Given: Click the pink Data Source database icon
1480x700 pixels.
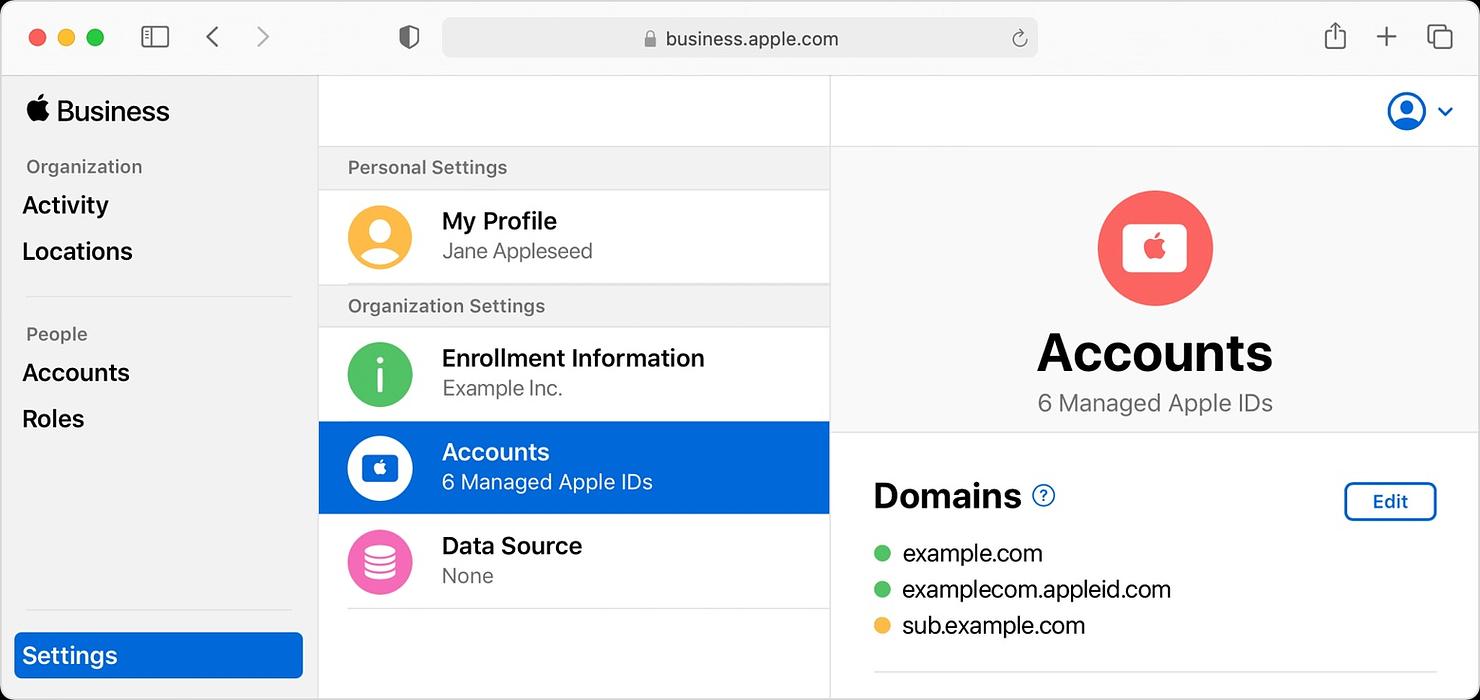Looking at the screenshot, I should pyautogui.click(x=381, y=561).
